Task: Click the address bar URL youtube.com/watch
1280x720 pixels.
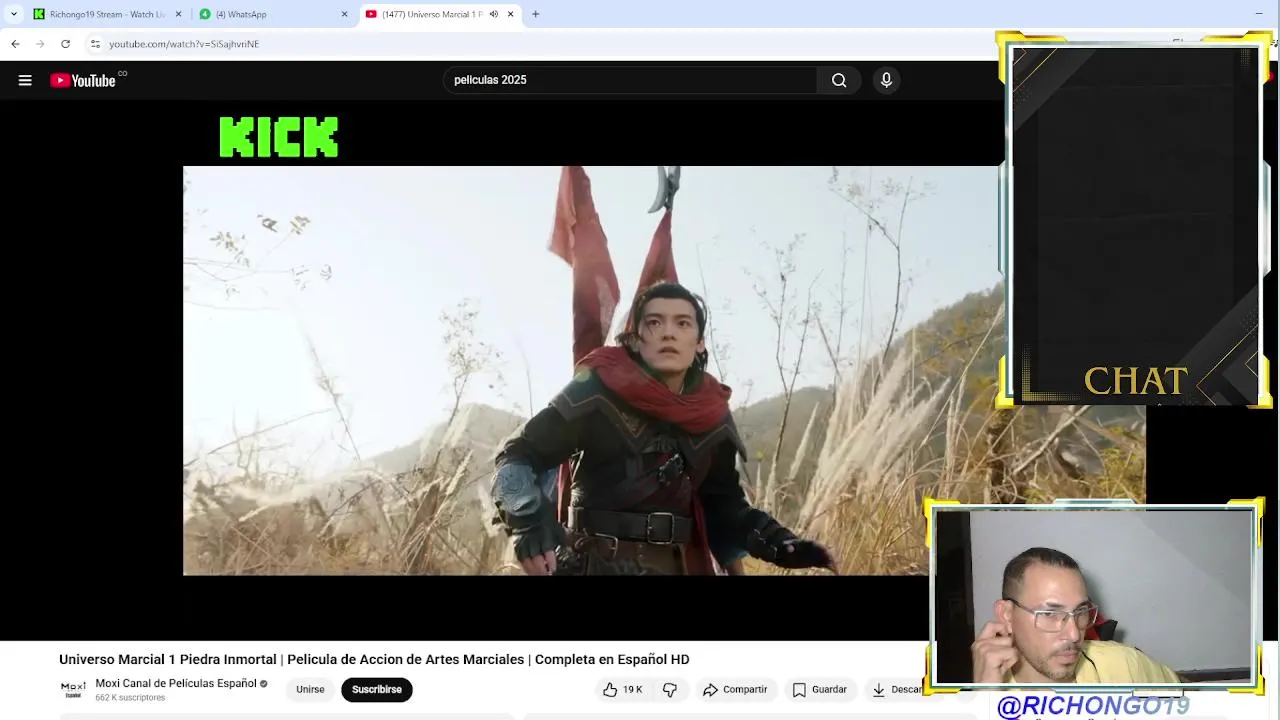Action: (x=184, y=44)
